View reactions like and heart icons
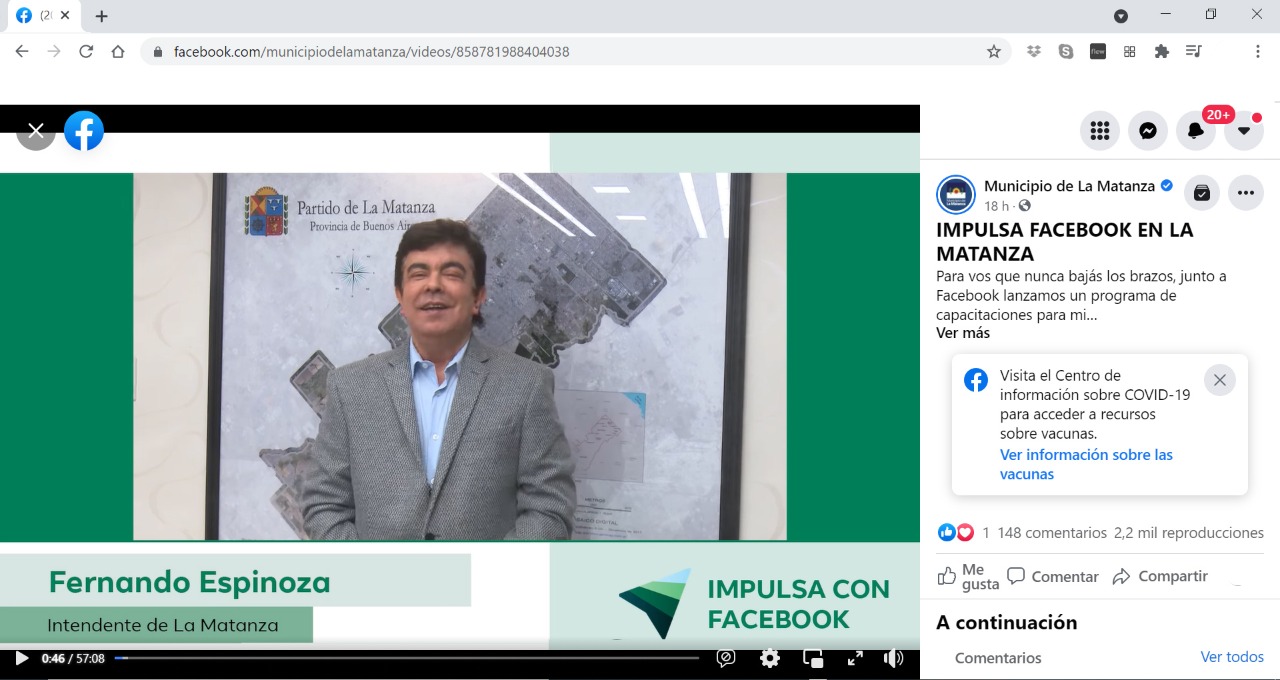Image resolution: width=1280 pixels, height=680 pixels. (x=956, y=533)
